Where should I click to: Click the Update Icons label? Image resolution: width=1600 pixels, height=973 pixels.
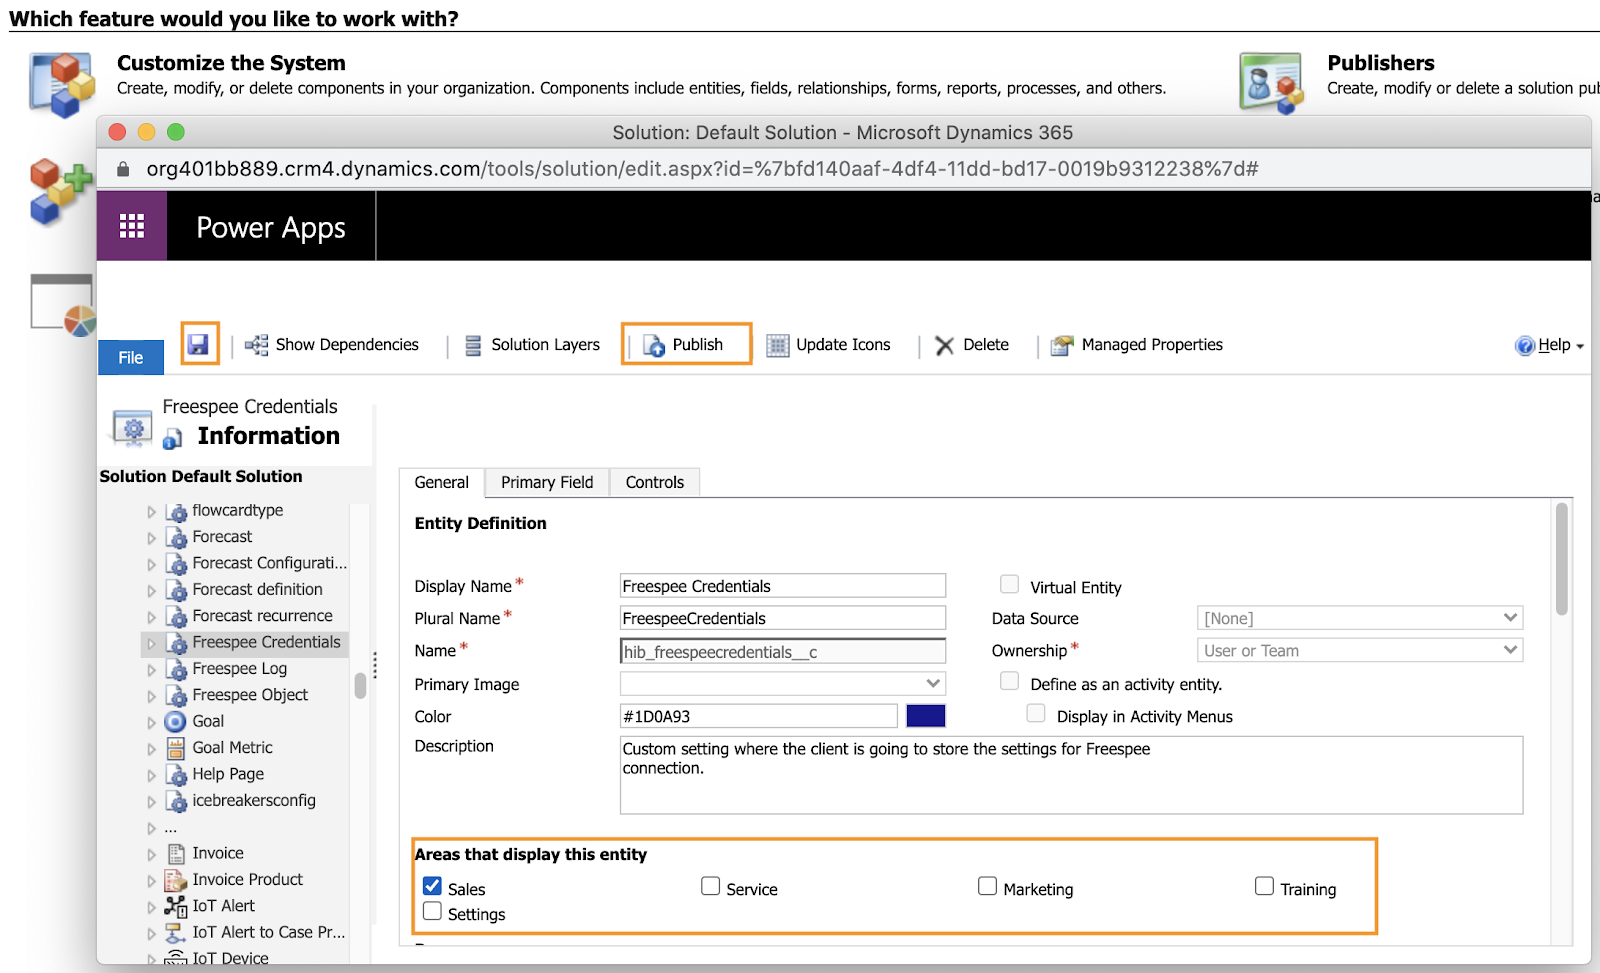843,345
